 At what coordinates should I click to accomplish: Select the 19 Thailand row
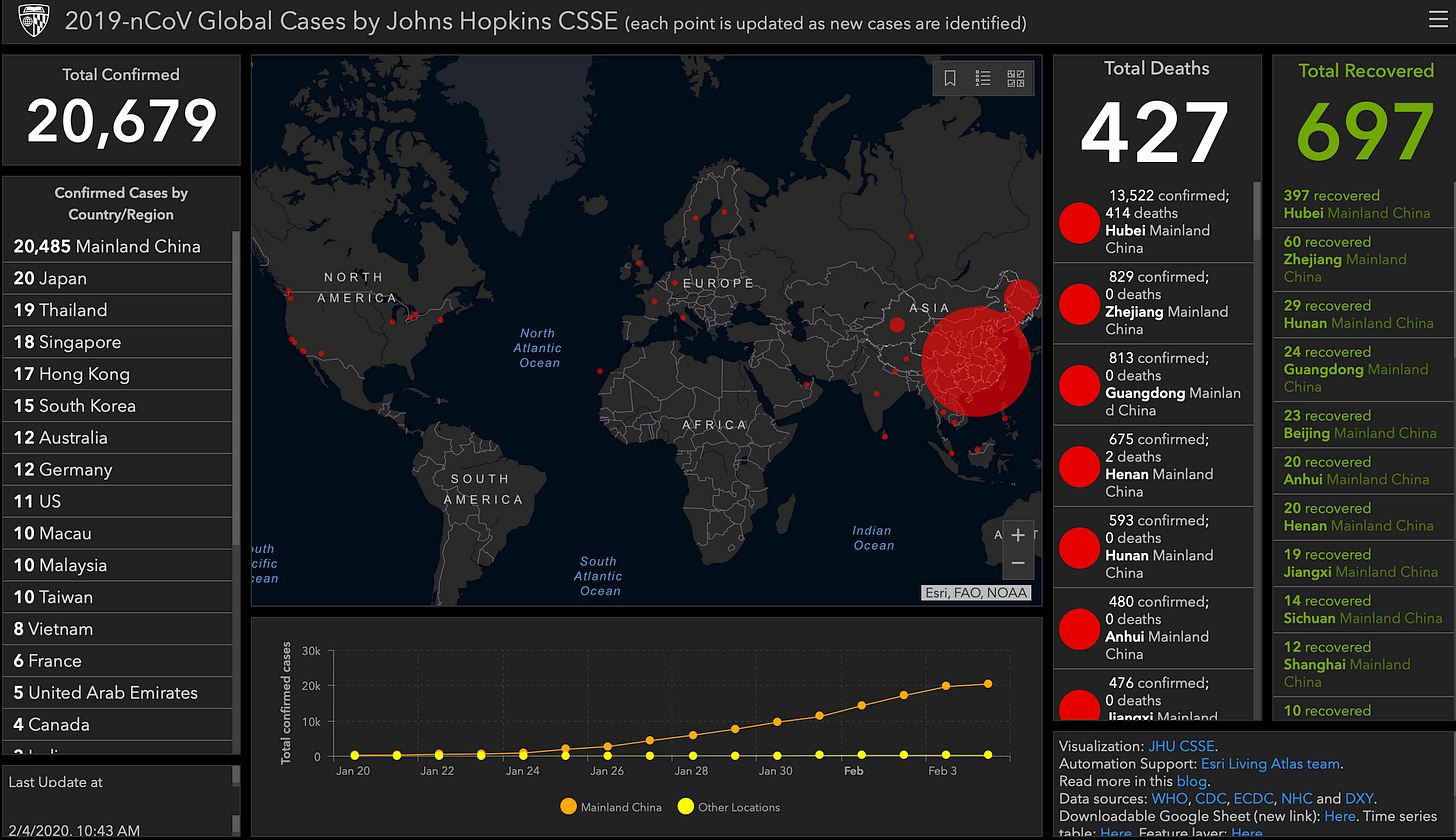pyautogui.click(x=118, y=310)
